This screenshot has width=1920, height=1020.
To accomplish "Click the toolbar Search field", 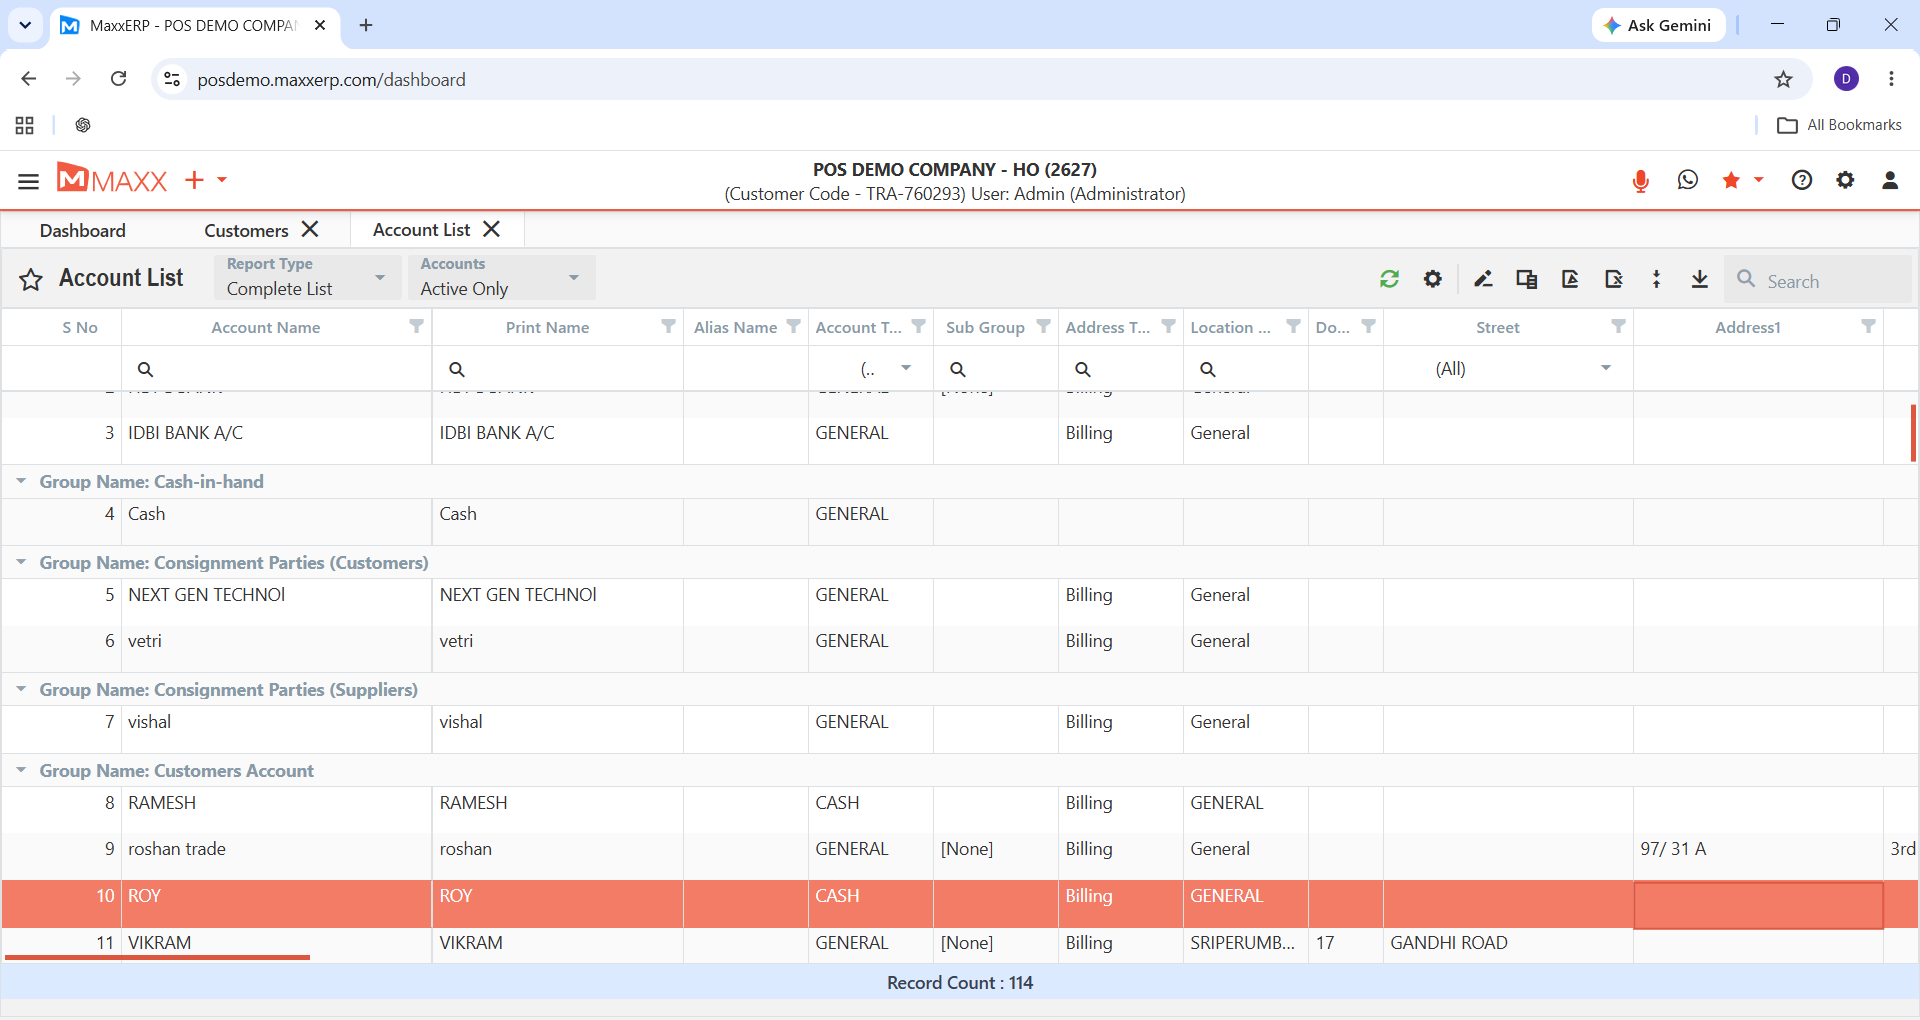I will click(1818, 280).
